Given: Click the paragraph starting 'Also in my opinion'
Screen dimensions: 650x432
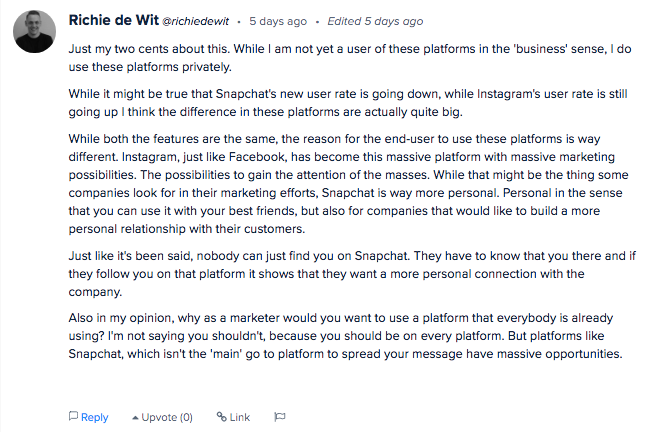Looking at the screenshot, I should [x=345, y=336].
